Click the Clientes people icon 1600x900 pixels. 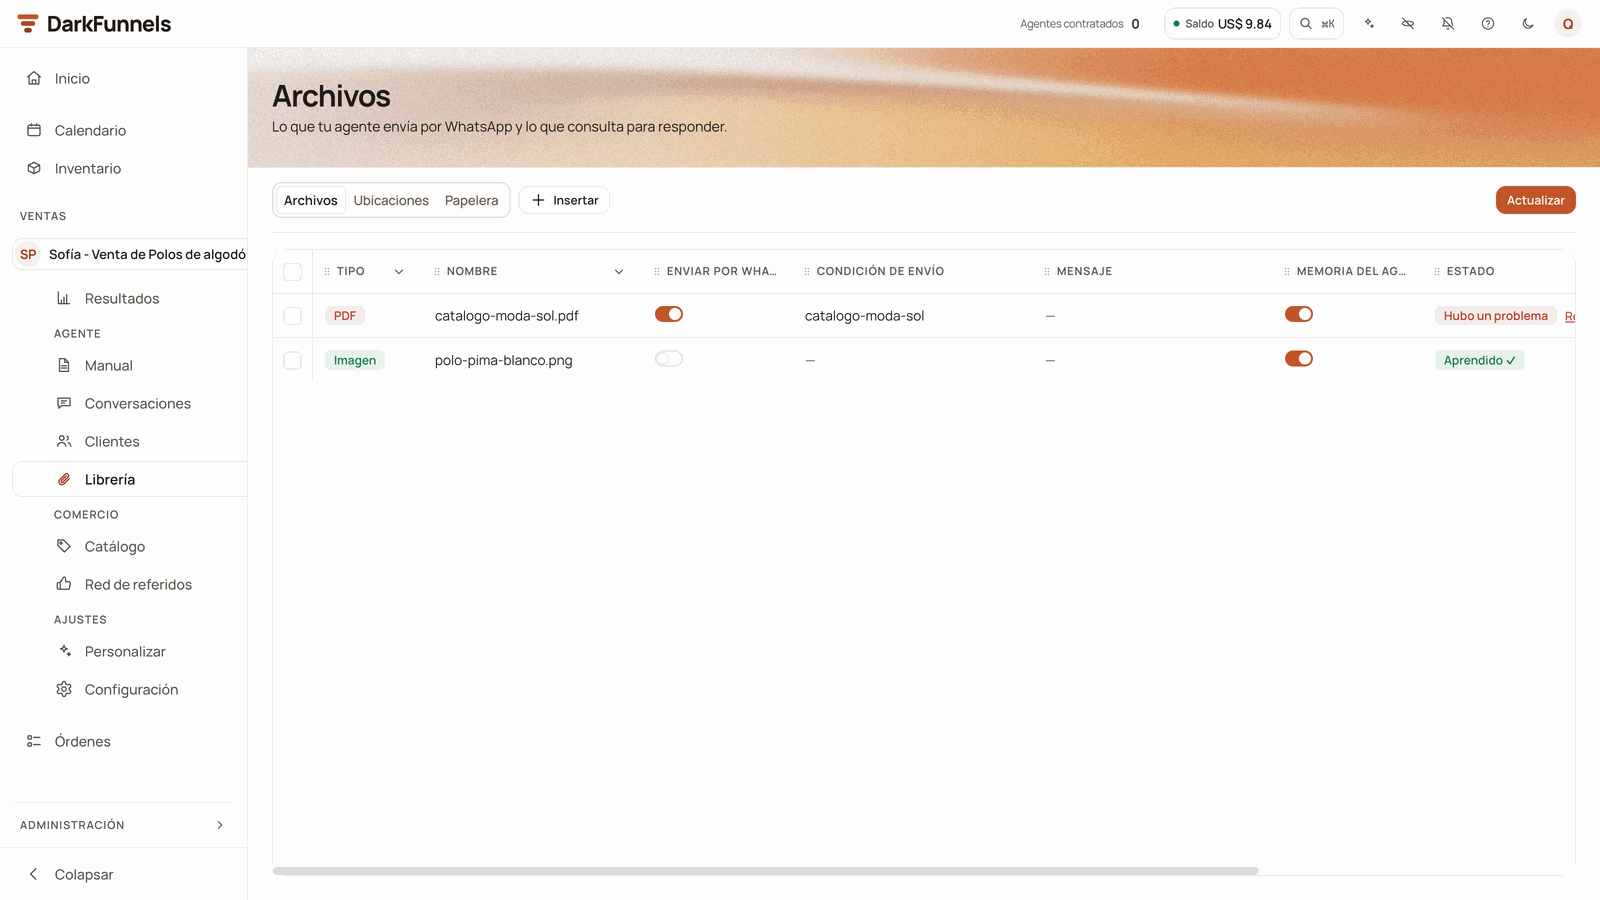[64, 441]
